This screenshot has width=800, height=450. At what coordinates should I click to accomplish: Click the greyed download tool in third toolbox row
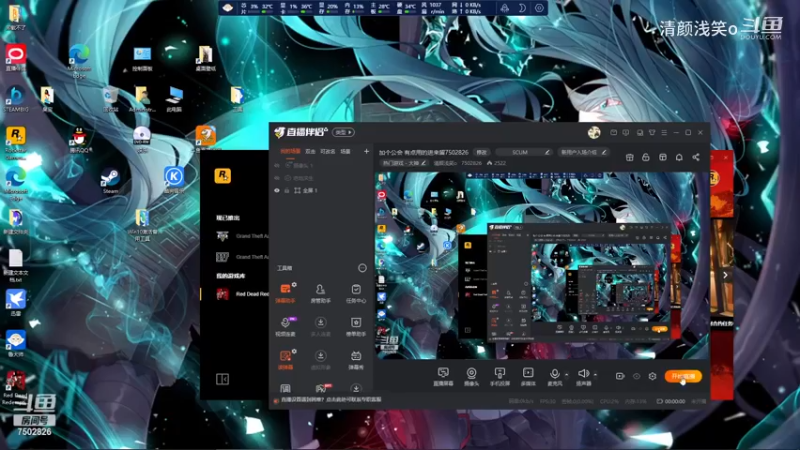(x=320, y=356)
